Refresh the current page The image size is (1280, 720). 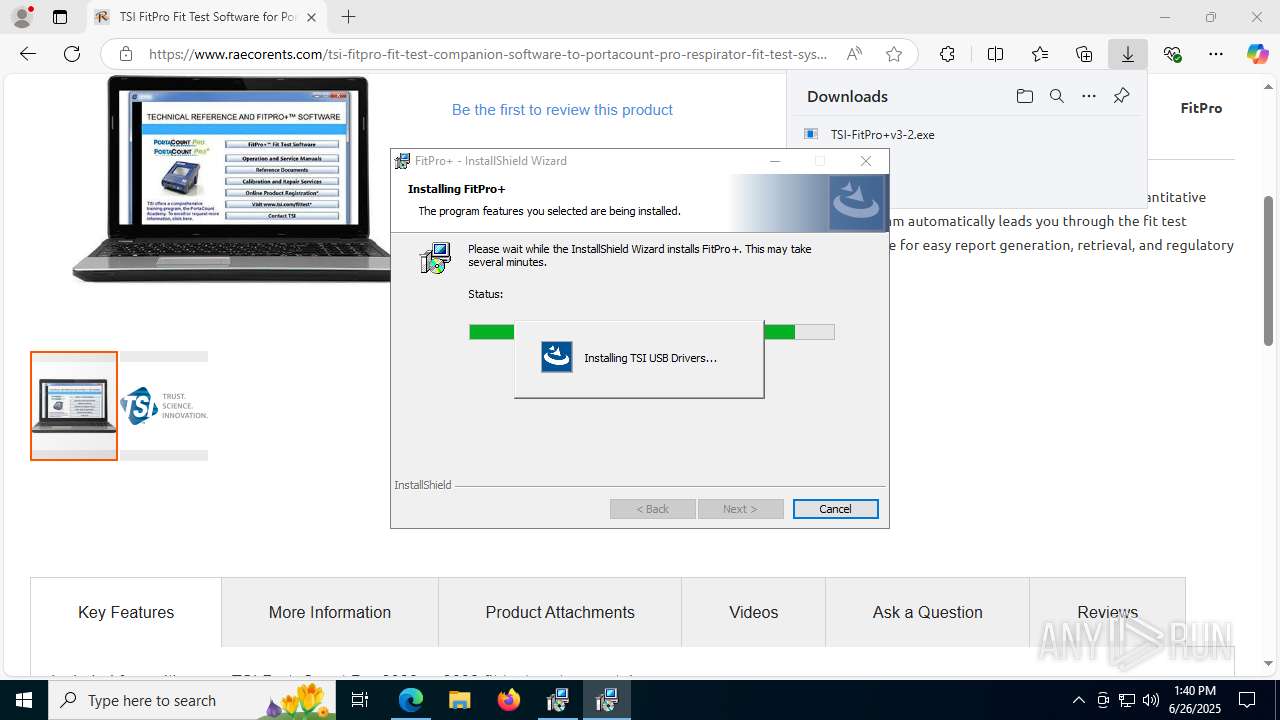tap(71, 54)
